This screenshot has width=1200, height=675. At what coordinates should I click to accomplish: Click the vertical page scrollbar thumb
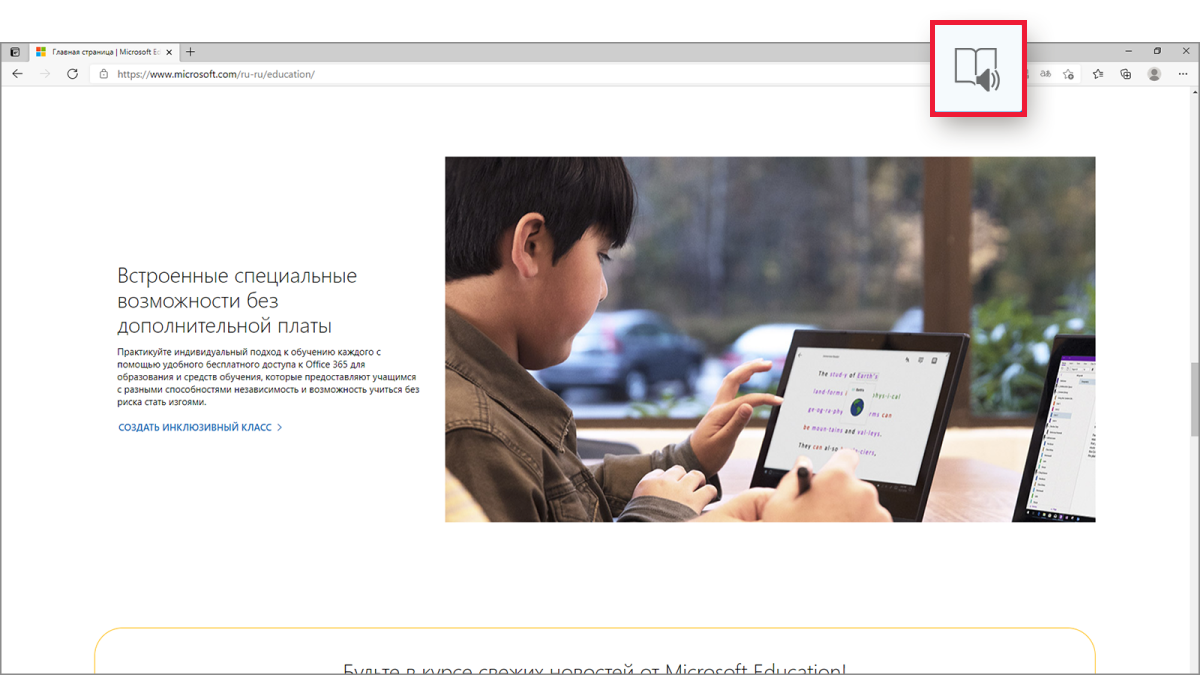1194,399
